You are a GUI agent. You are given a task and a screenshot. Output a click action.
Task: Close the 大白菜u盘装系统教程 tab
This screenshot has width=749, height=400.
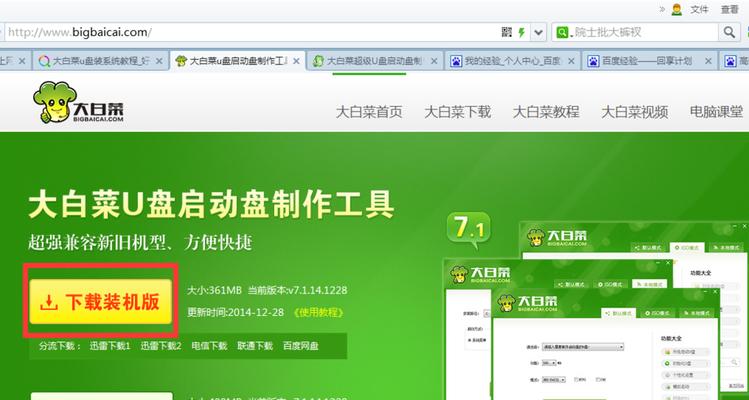click(x=160, y=61)
